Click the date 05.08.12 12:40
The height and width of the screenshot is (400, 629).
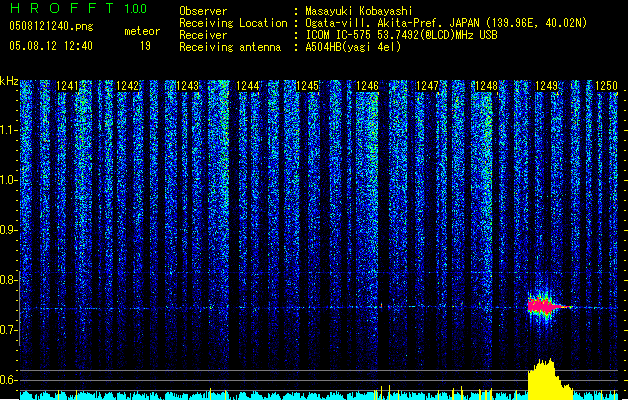pyautogui.click(x=51, y=46)
